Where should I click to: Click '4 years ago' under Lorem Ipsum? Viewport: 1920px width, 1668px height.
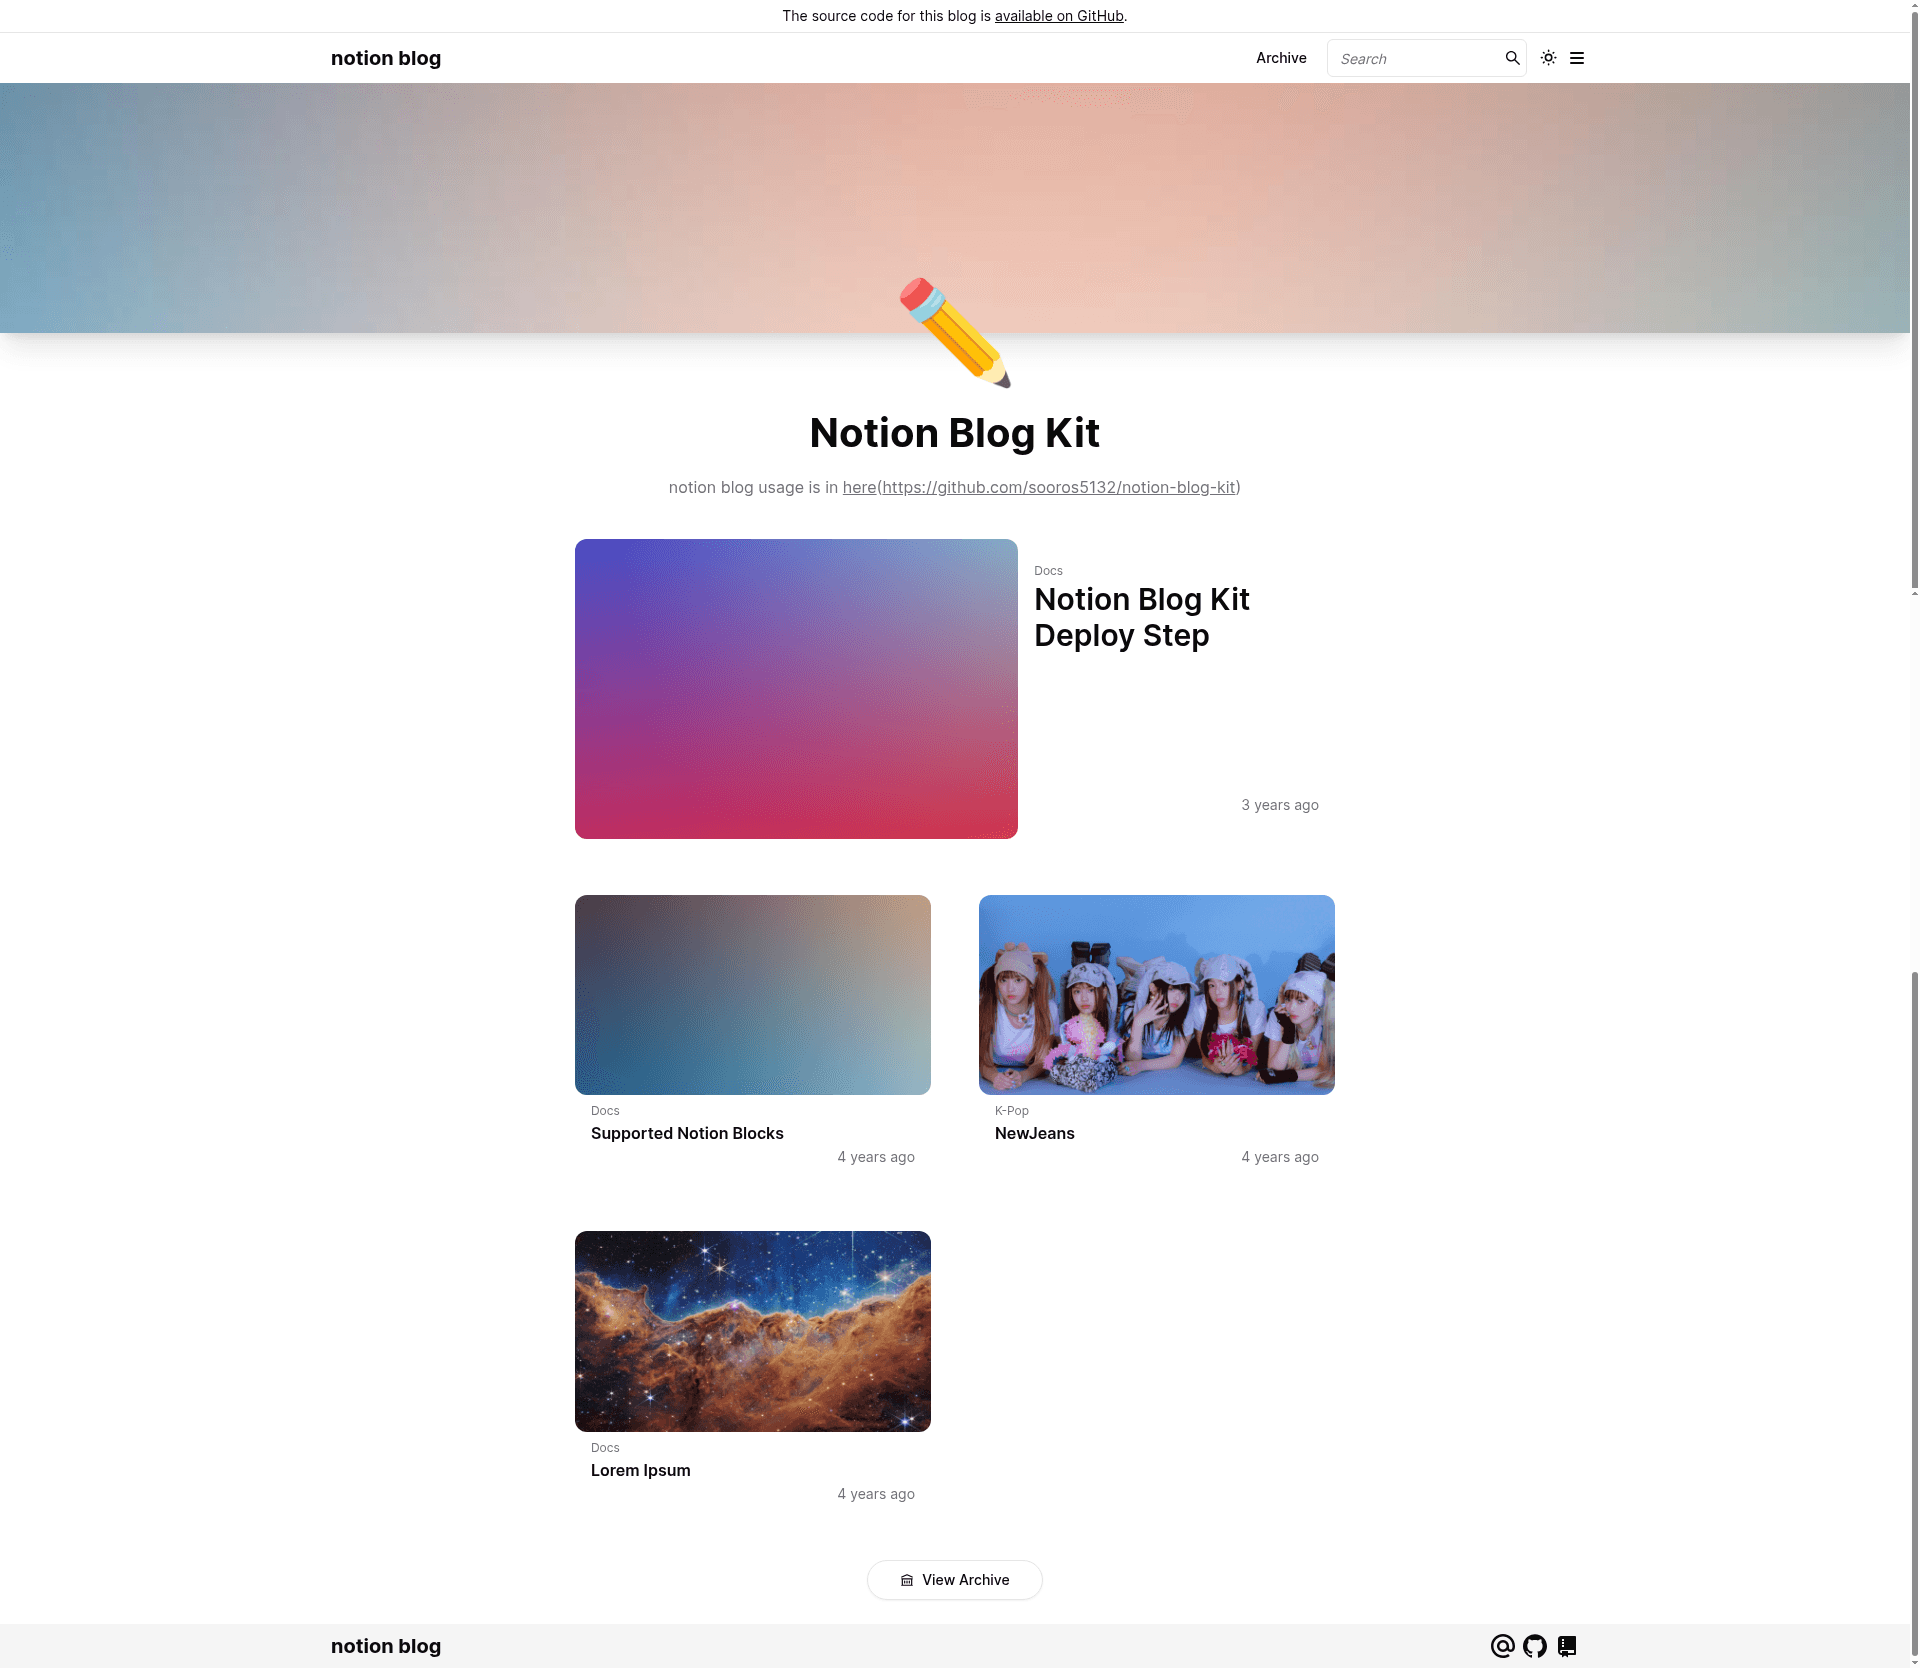pyautogui.click(x=876, y=1494)
